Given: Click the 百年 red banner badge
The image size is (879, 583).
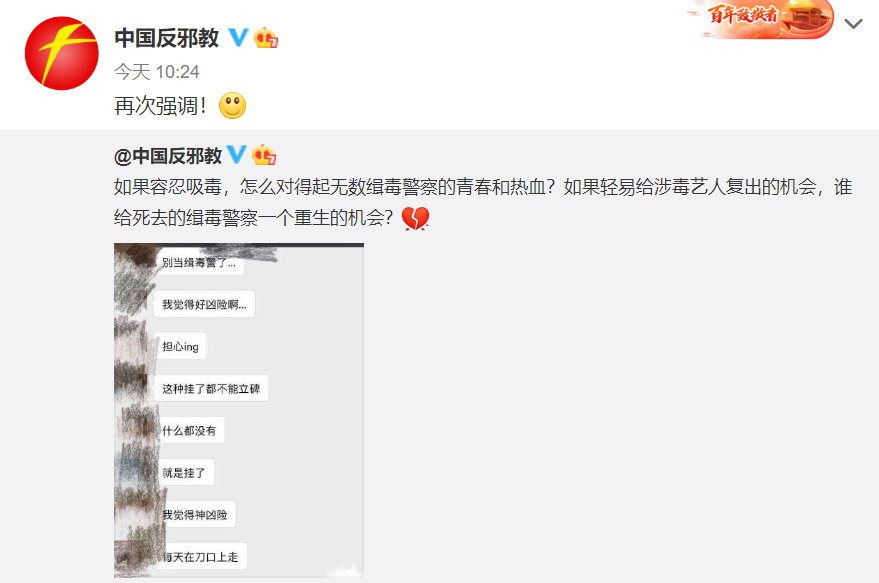Looking at the screenshot, I should [x=760, y=19].
